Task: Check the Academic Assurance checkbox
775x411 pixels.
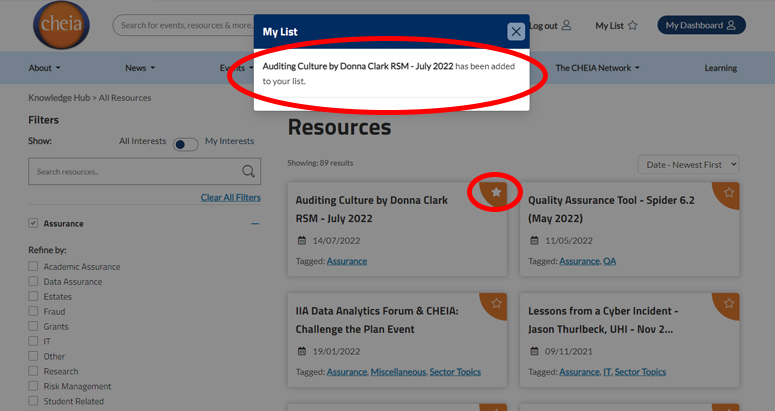Action: click(33, 266)
